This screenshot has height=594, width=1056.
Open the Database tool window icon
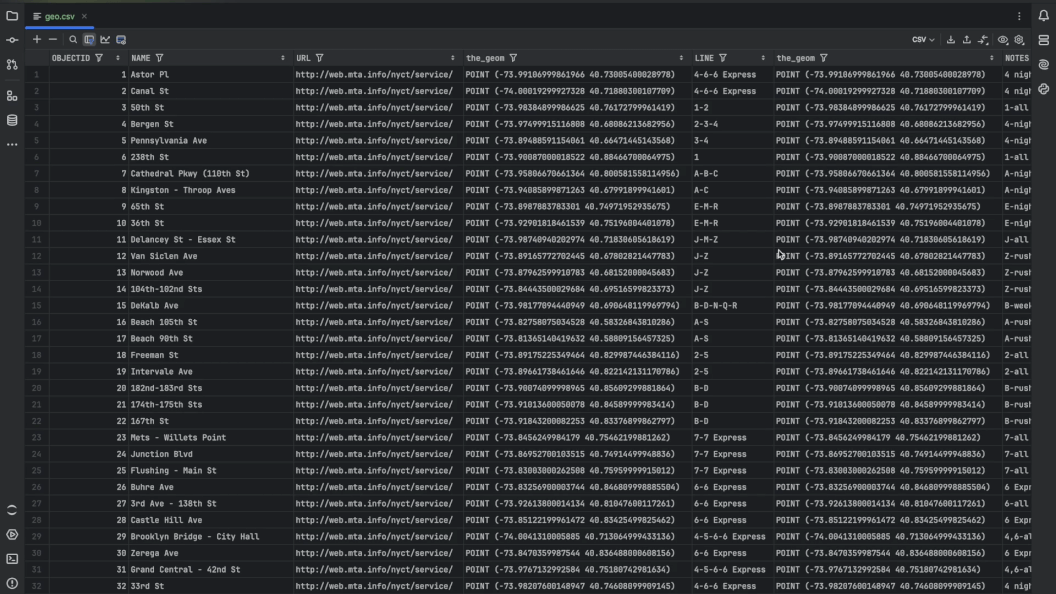coord(12,120)
